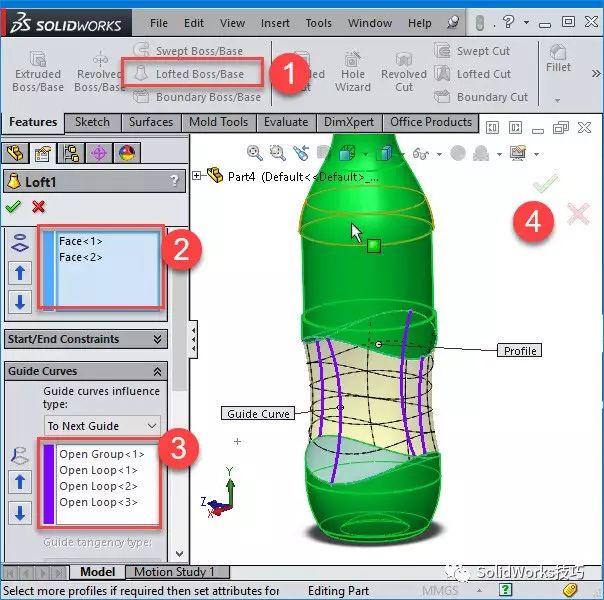Viewport: 604px width, 600px height.
Task: Open the Hole Wizard
Action: 352,72
